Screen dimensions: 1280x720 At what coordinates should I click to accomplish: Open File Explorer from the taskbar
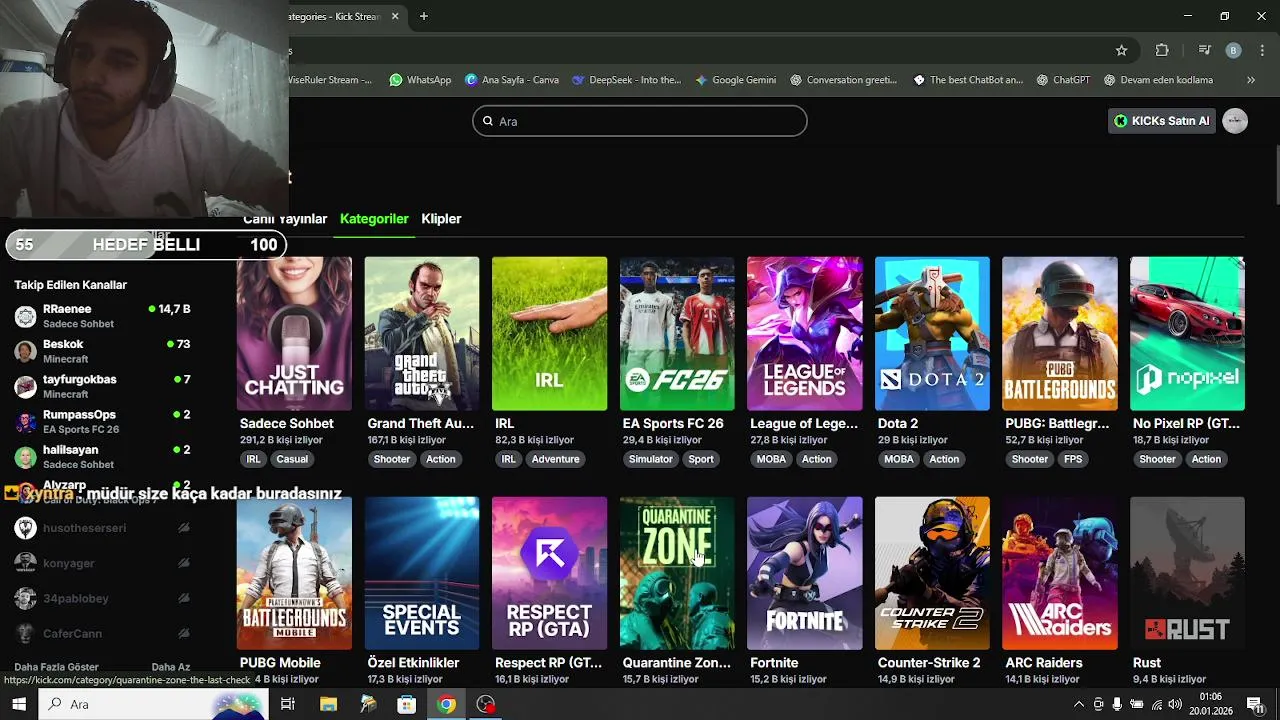tap(328, 705)
